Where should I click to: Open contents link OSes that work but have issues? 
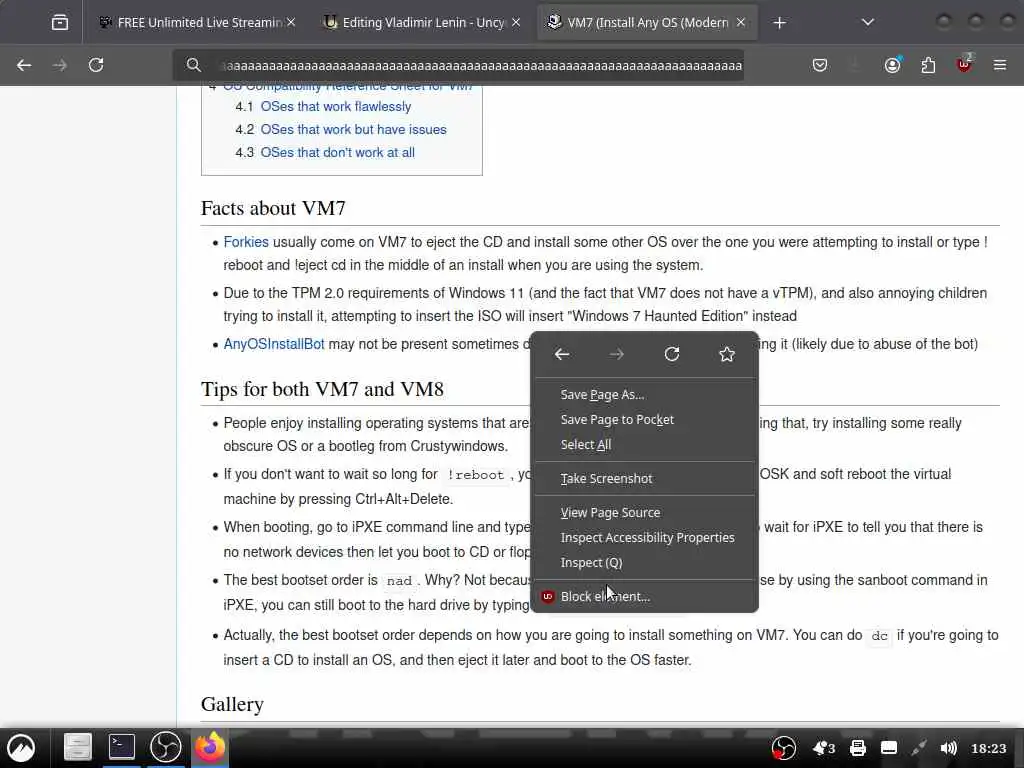[x=353, y=129]
